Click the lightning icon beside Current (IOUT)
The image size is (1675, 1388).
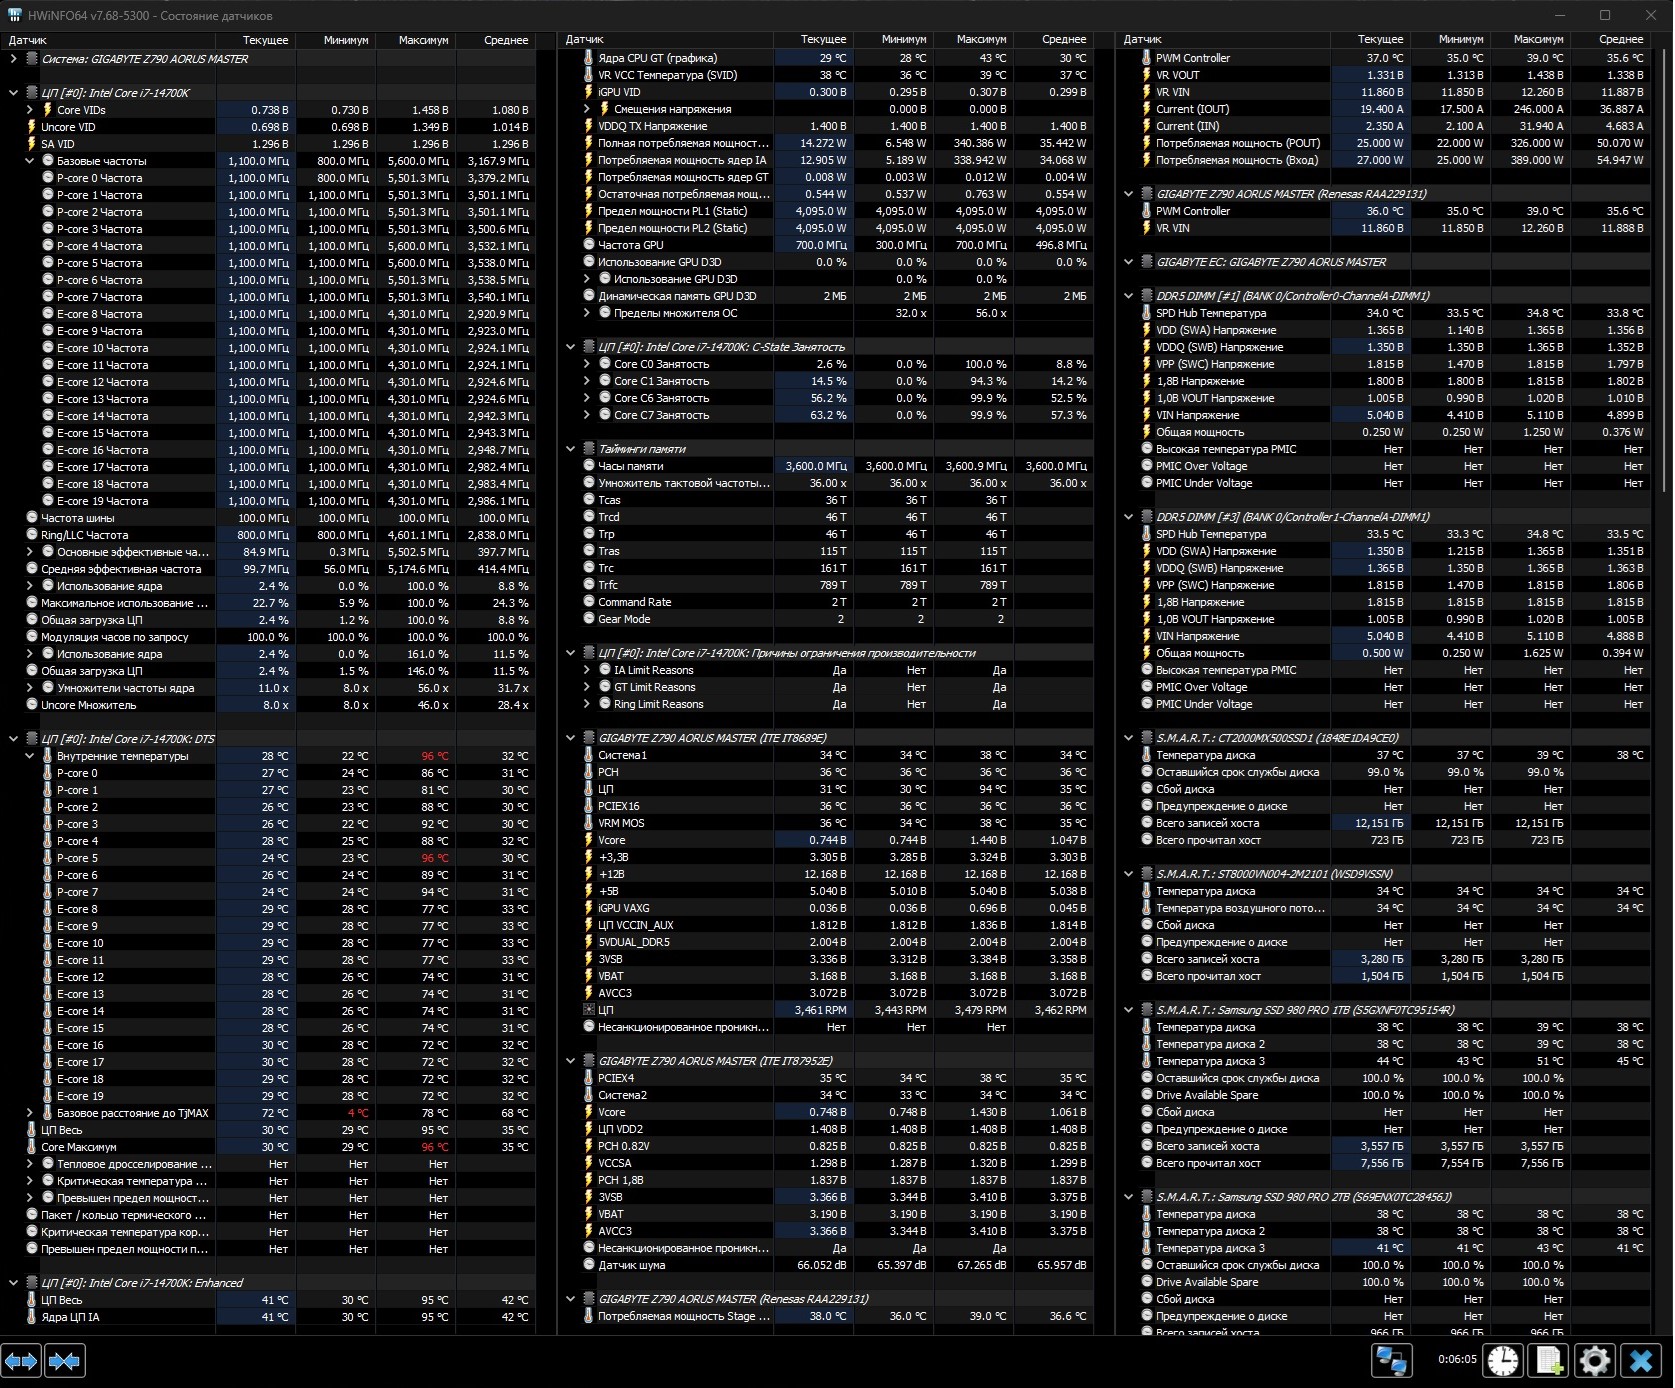(x=1146, y=109)
